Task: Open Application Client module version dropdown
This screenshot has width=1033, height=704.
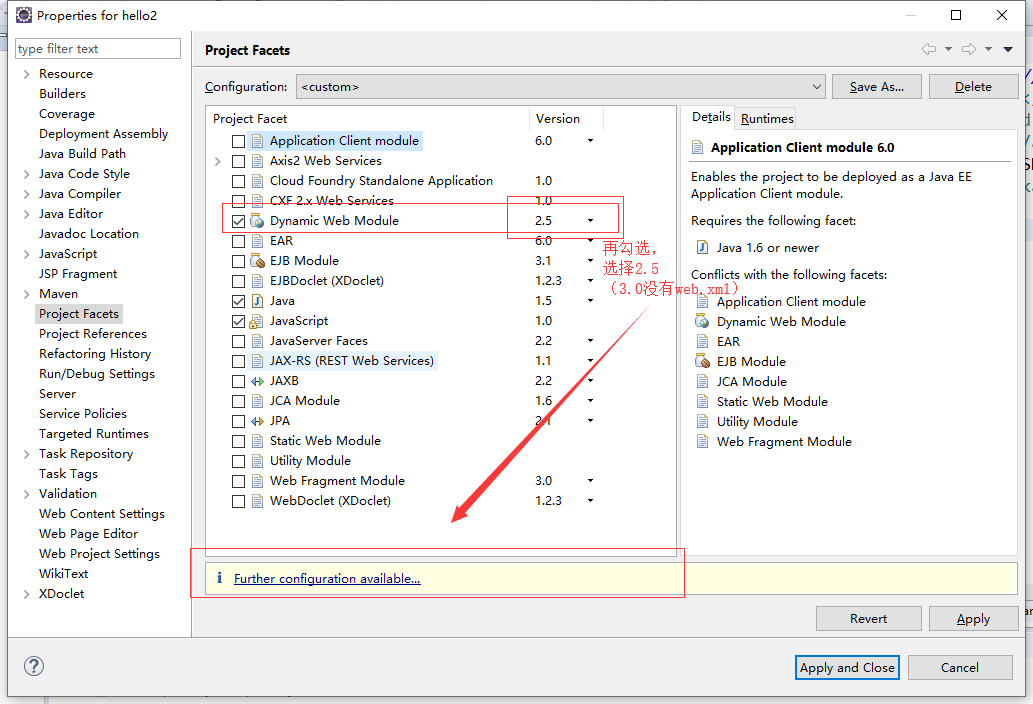Action: [x=590, y=140]
